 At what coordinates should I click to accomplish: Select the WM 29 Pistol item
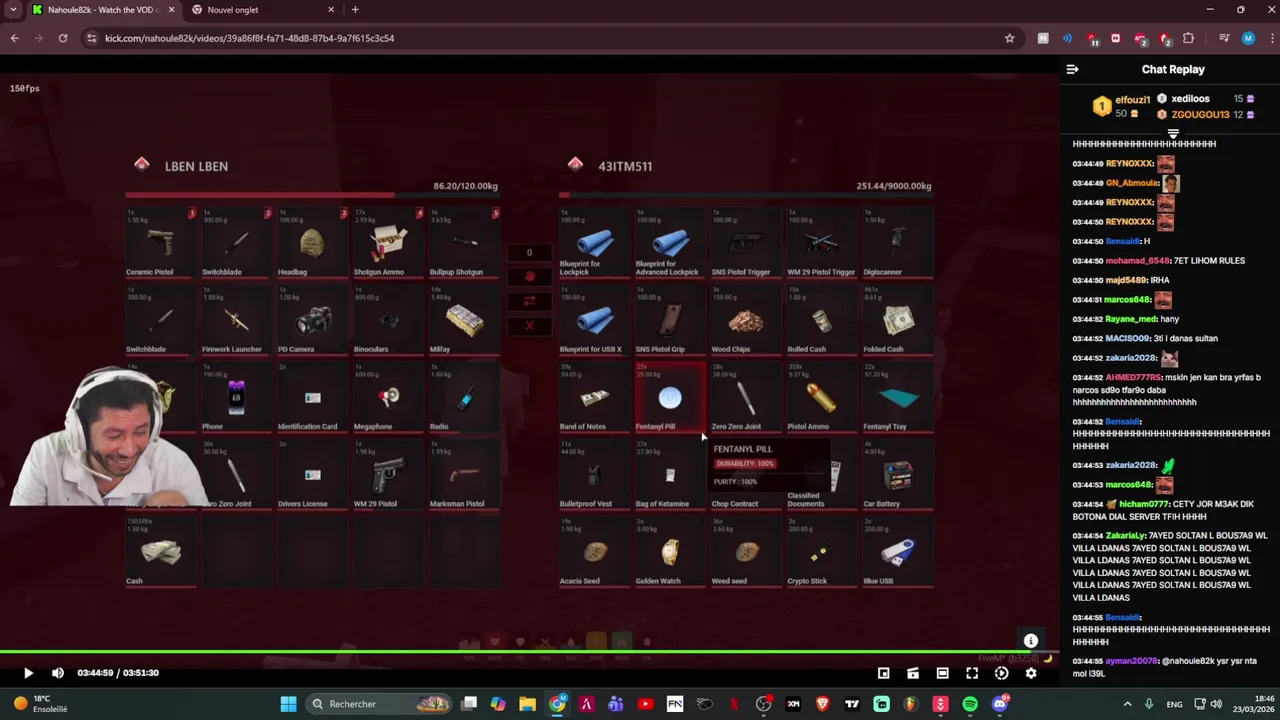(388, 474)
